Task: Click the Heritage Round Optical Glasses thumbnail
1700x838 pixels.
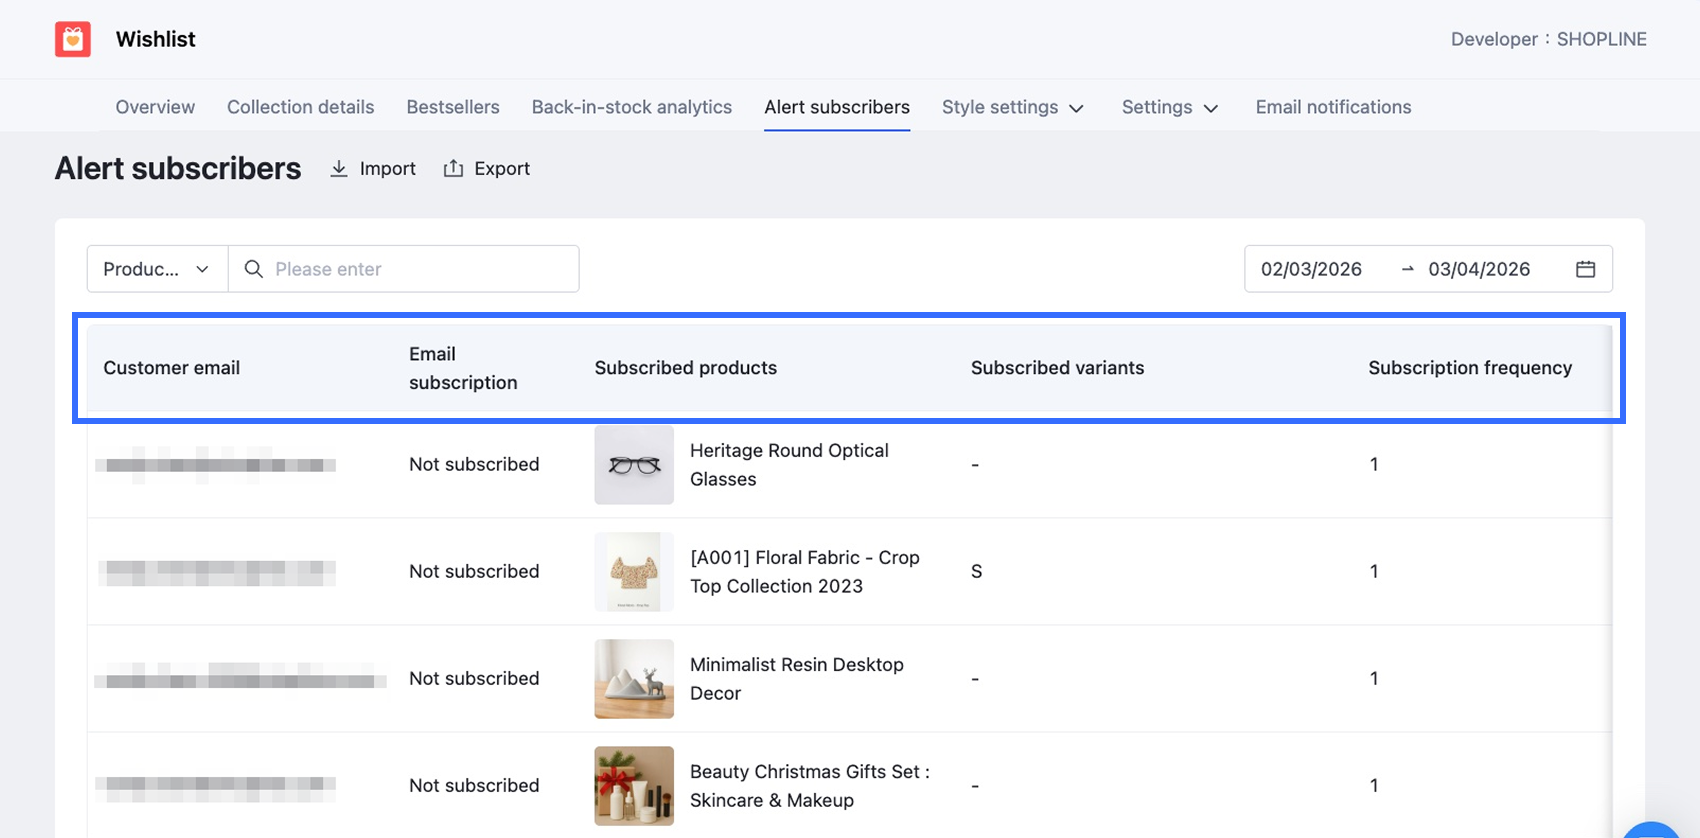Action: coord(634,465)
